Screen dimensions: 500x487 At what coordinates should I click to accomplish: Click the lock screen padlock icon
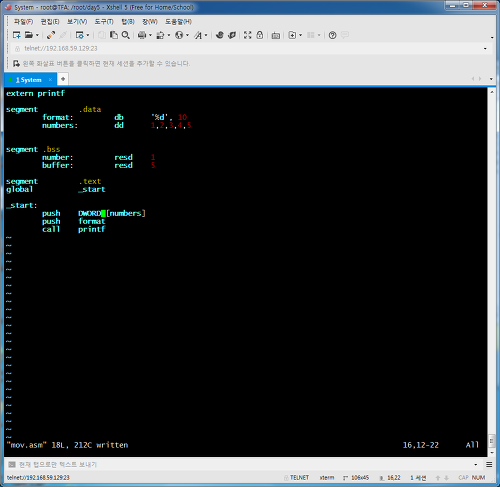[260, 35]
